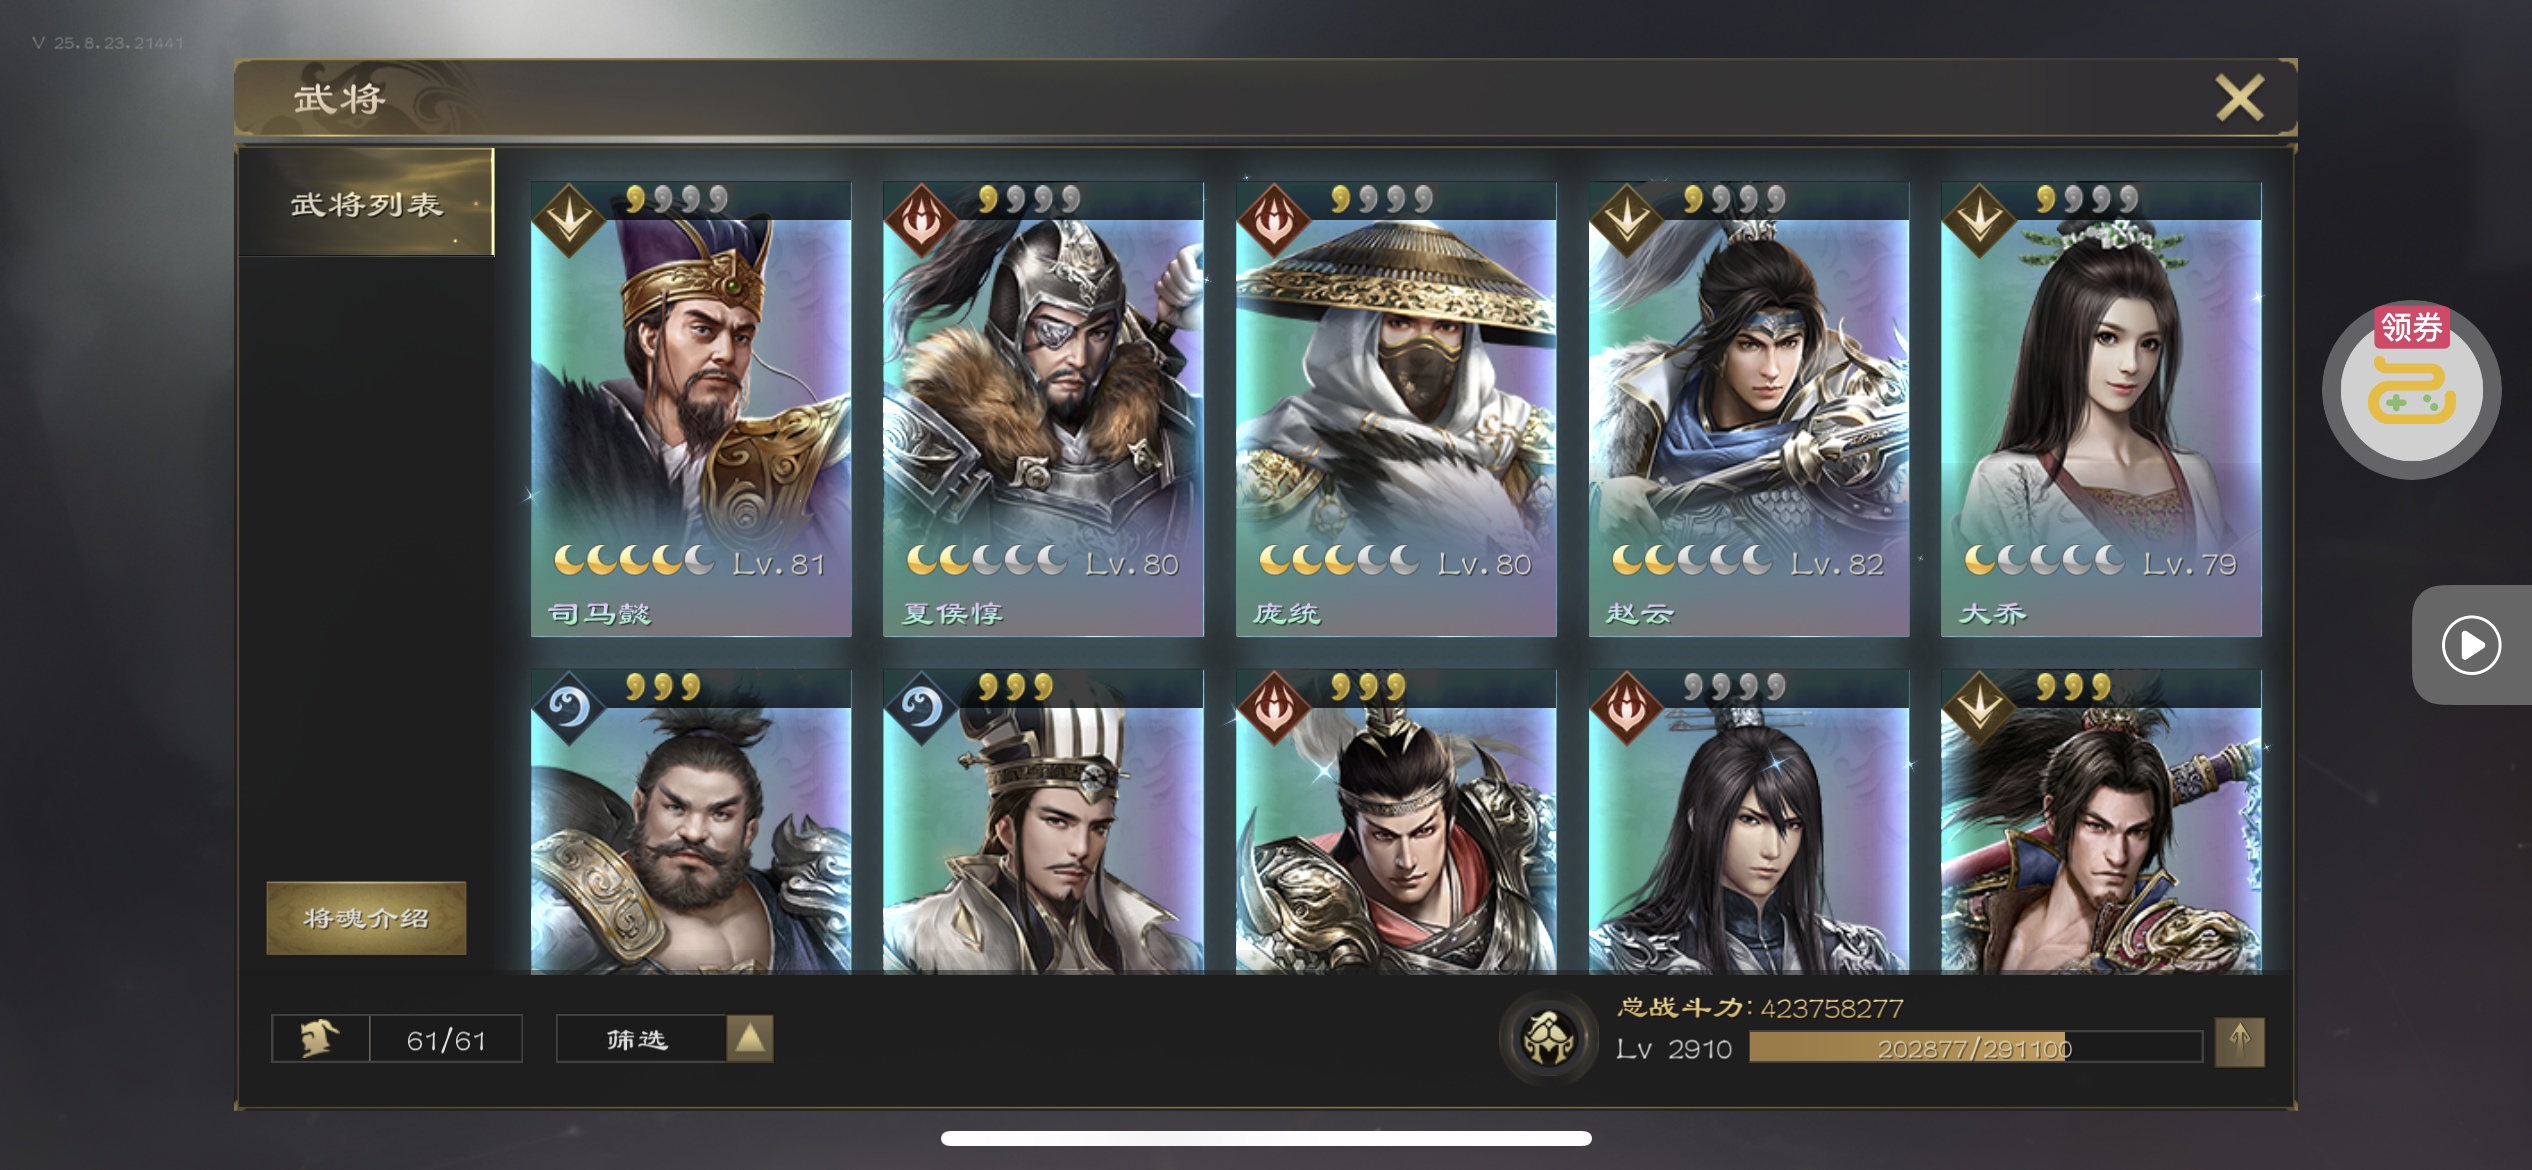Image resolution: width=2532 pixels, height=1170 pixels.
Task: Click the 61/61 general count field
Action: (446, 1039)
